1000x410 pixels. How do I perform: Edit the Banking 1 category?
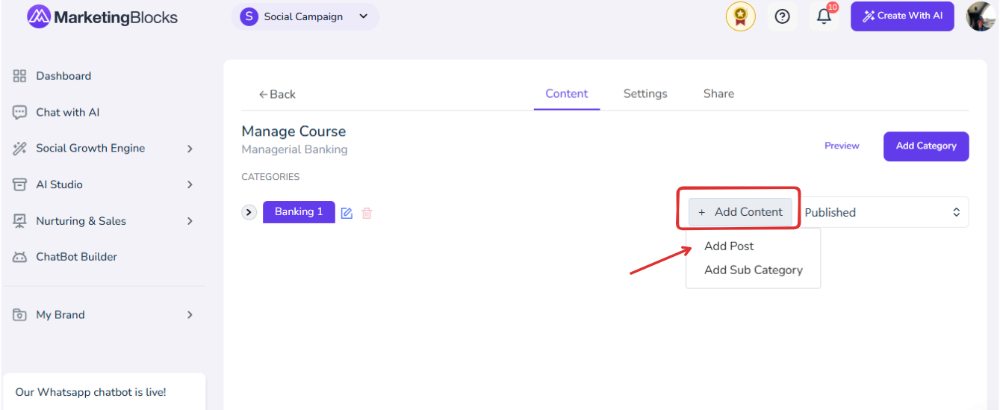(x=347, y=213)
